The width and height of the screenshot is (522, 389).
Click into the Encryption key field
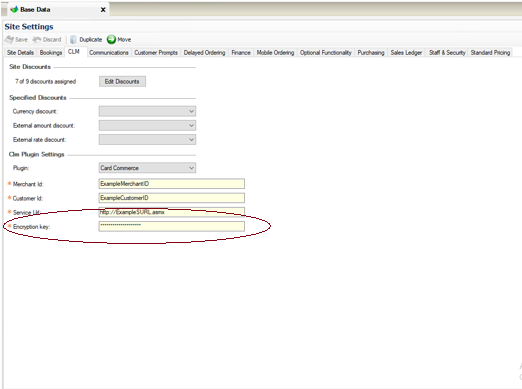click(172, 226)
